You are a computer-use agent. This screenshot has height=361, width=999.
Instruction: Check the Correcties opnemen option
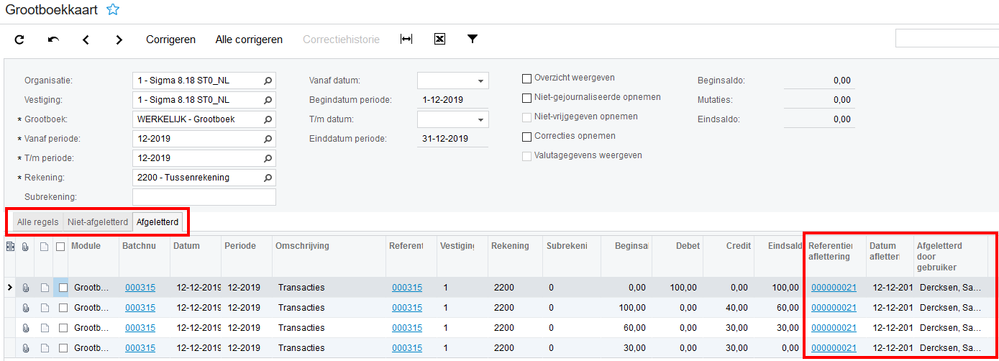pyautogui.click(x=527, y=136)
